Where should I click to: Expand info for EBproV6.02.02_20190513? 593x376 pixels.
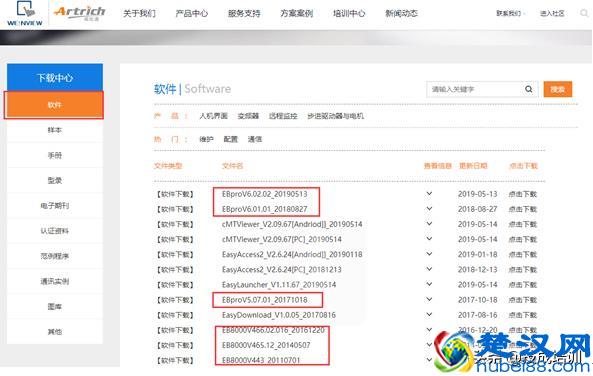(429, 194)
